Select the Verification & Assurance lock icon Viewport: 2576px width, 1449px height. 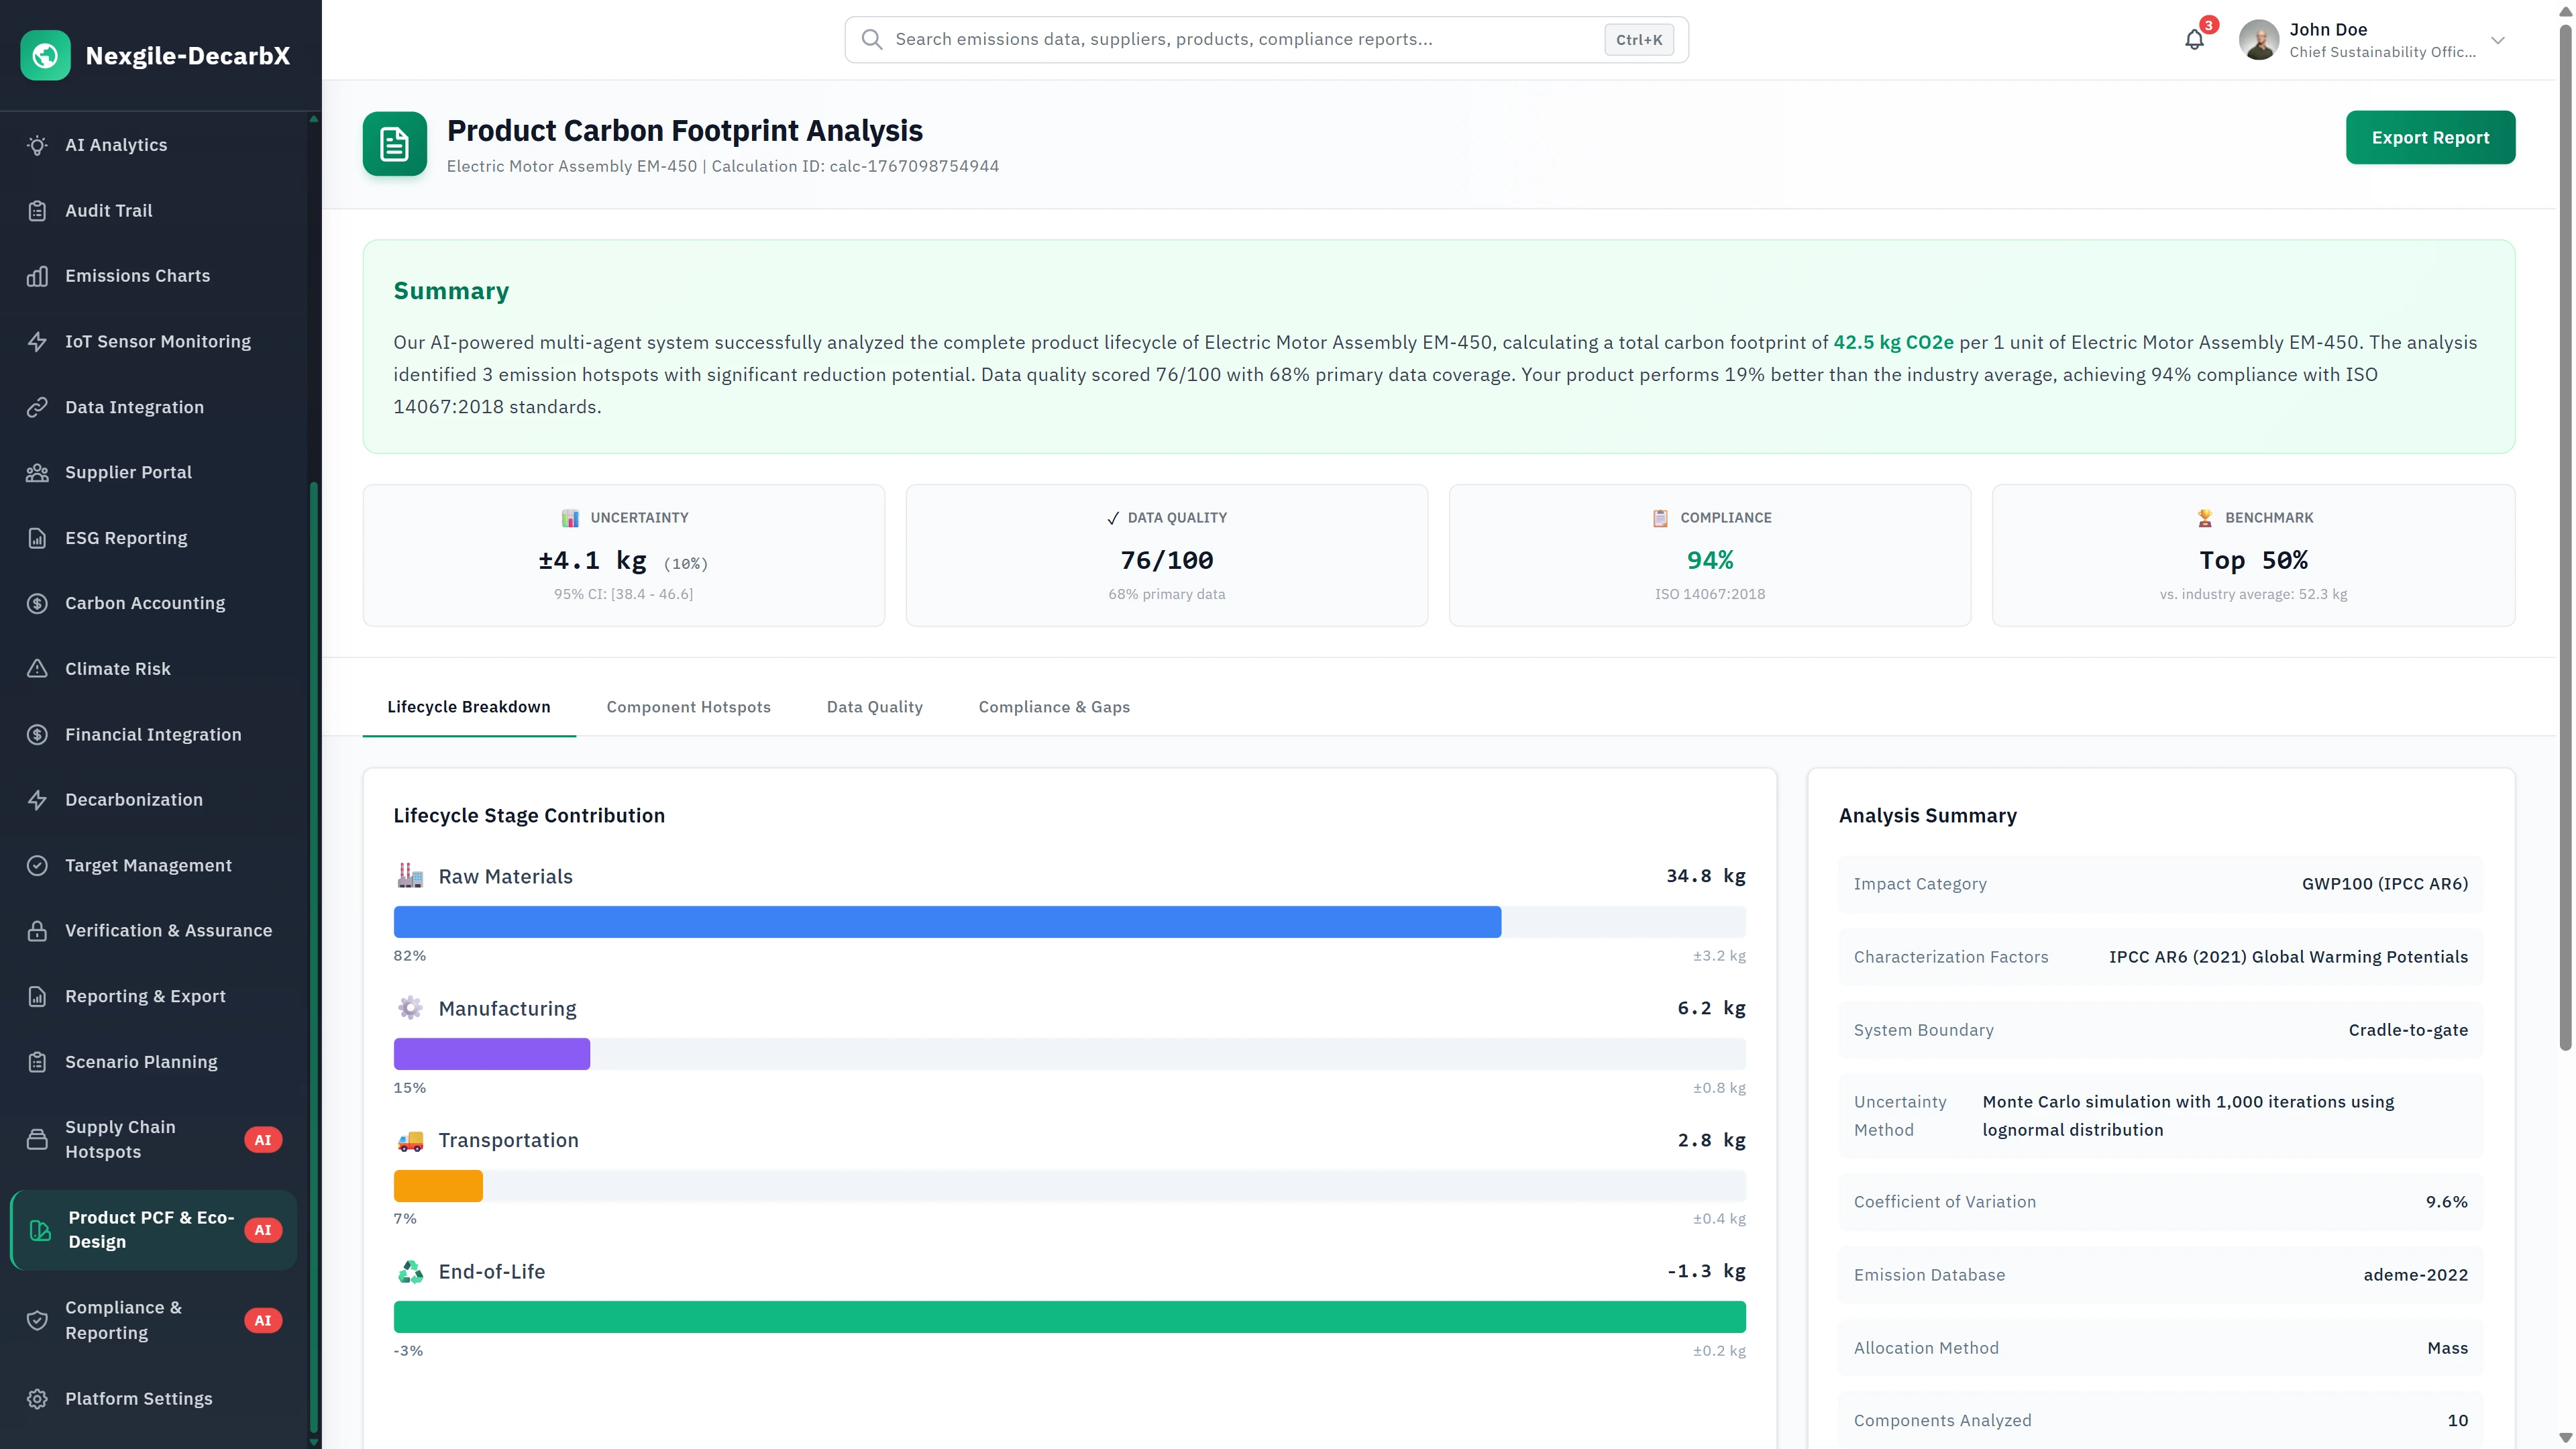pyautogui.click(x=37, y=930)
